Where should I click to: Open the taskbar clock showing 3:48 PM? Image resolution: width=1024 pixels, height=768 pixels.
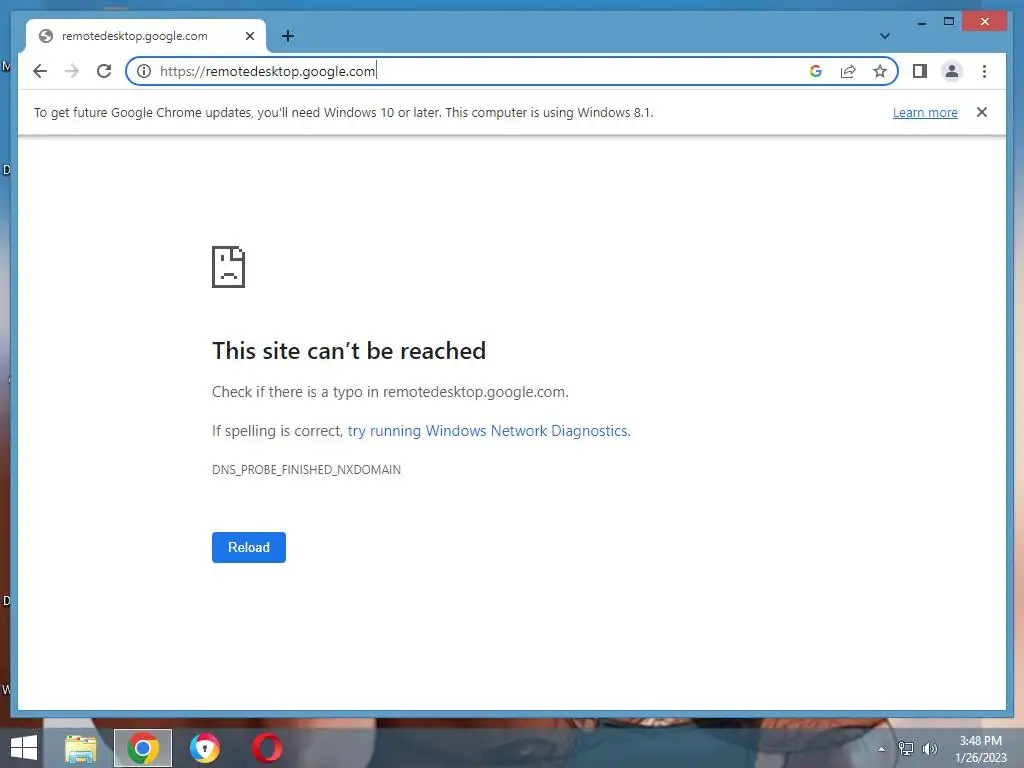point(980,749)
